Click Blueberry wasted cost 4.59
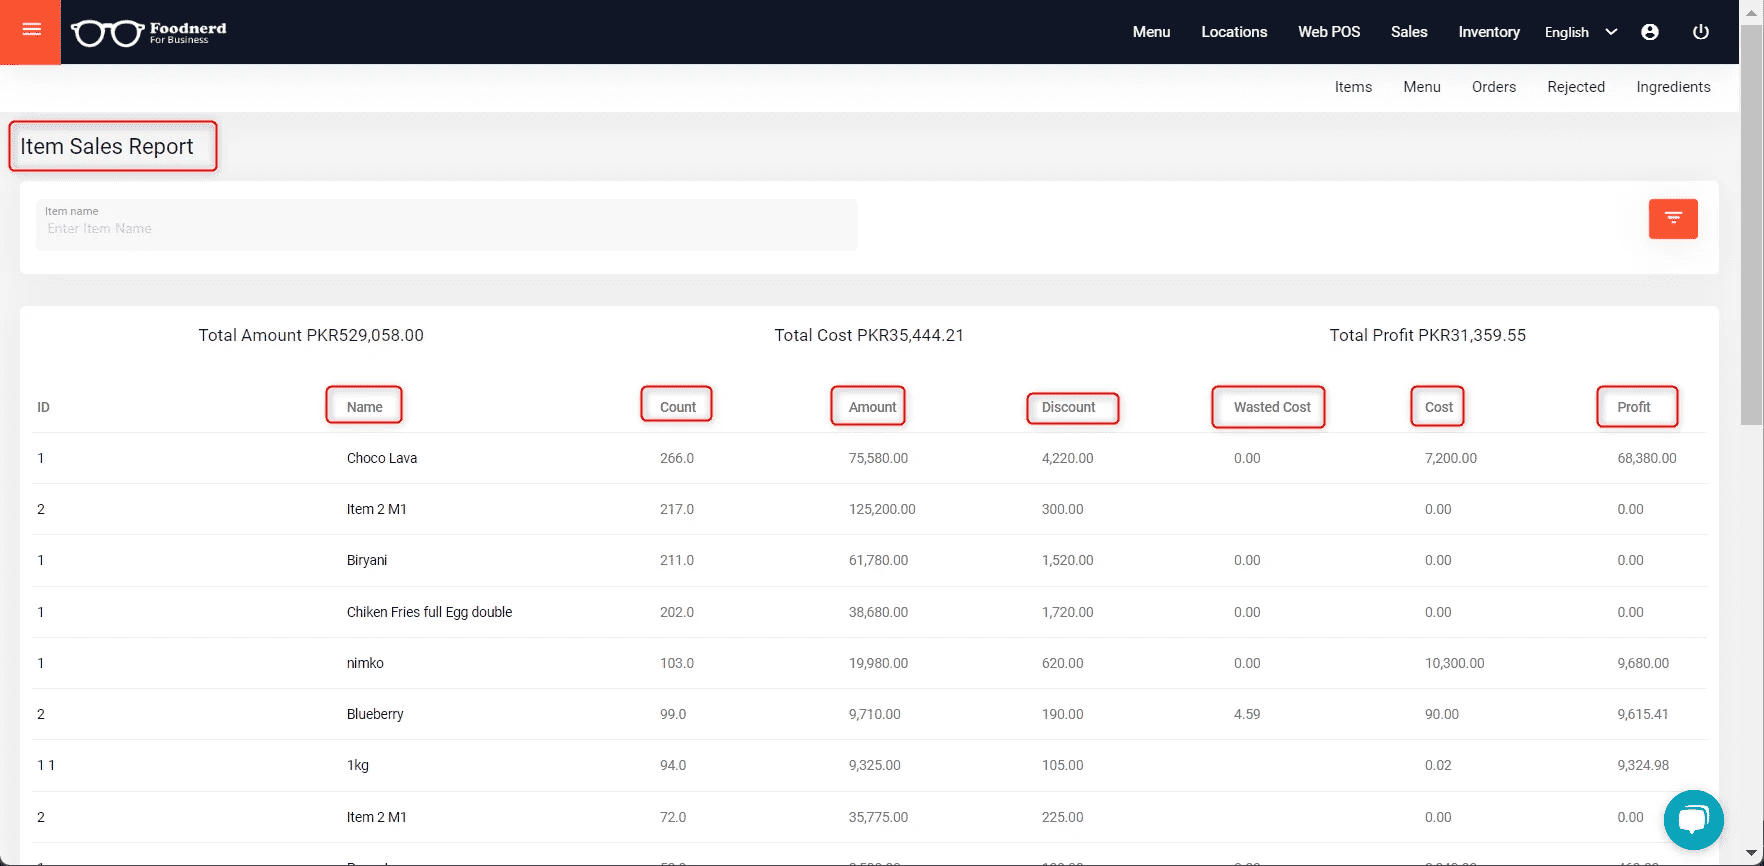 [x=1247, y=714]
